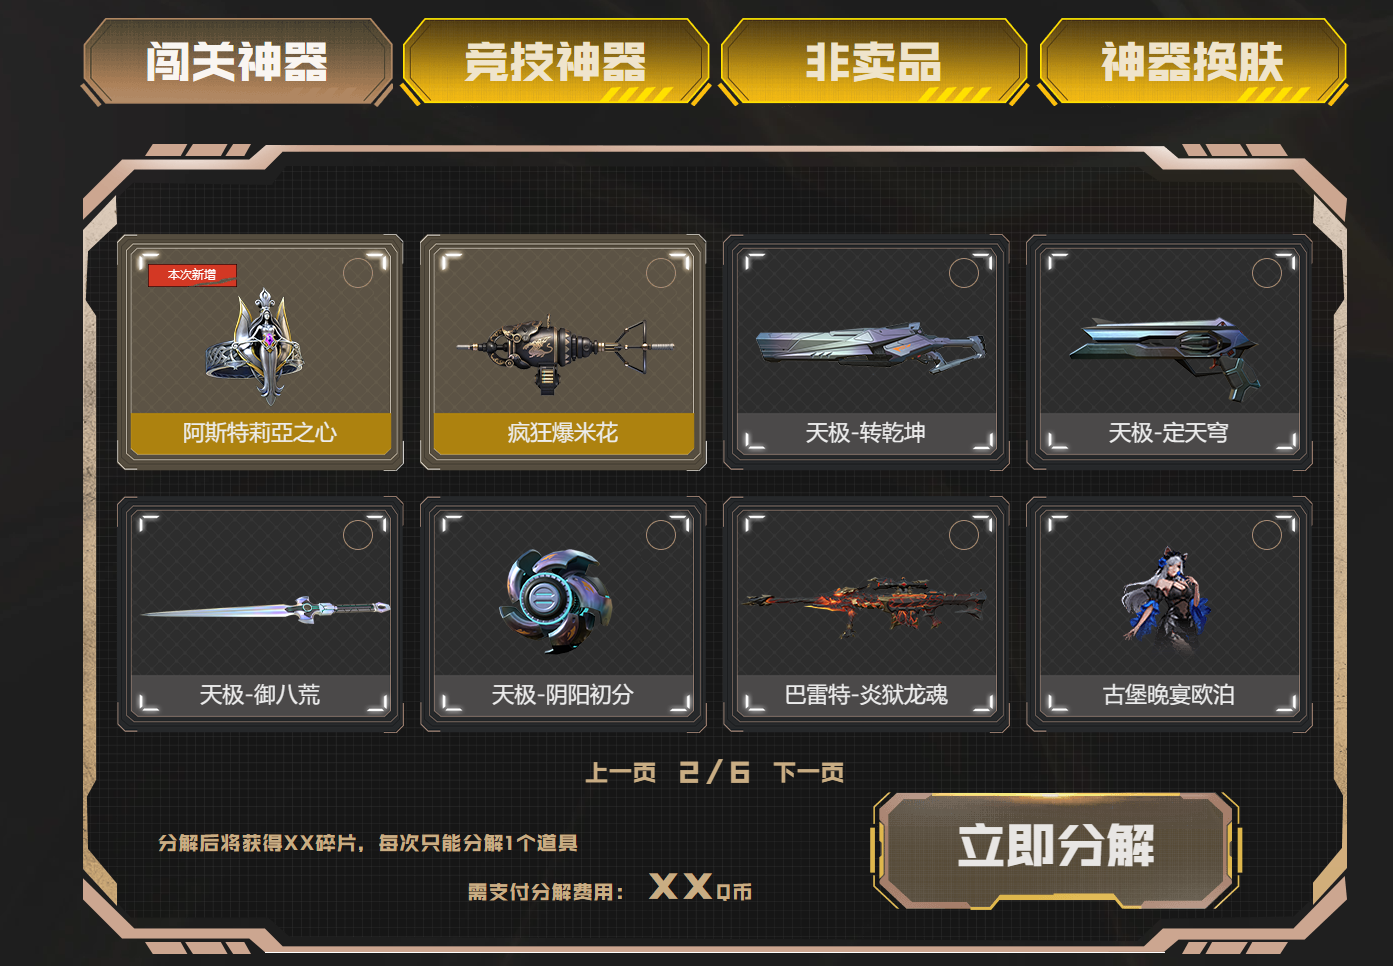
Task: Tick the circle on 古堡晚宴欧泊 card
Action: (x=1267, y=535)
